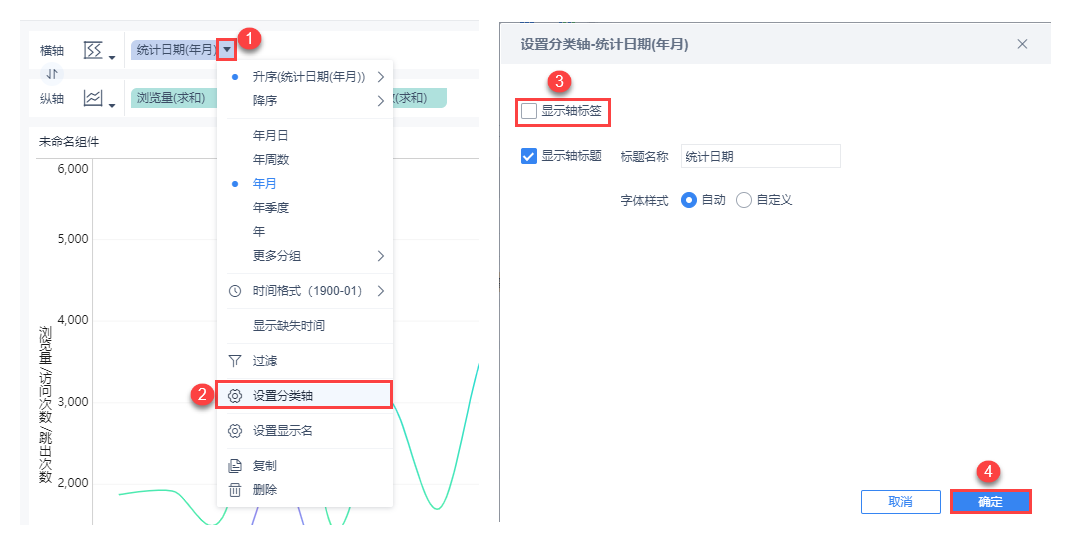Click the funnel icon beside 过滤
This screenshot has width=1071, height=545.
(x=235, y=360)
